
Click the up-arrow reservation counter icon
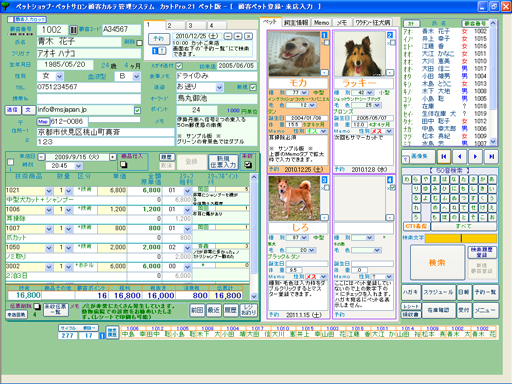click(162, 51)
